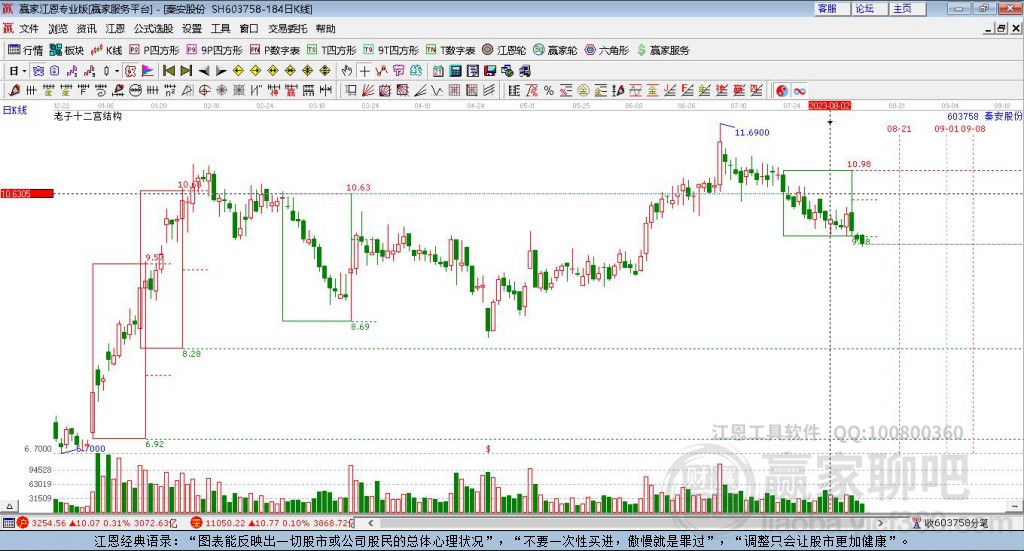This screenshot has height=551, width=1024.
Task: Expand the candlestick style dropdown arrow
Action: [x=117, y=71]
